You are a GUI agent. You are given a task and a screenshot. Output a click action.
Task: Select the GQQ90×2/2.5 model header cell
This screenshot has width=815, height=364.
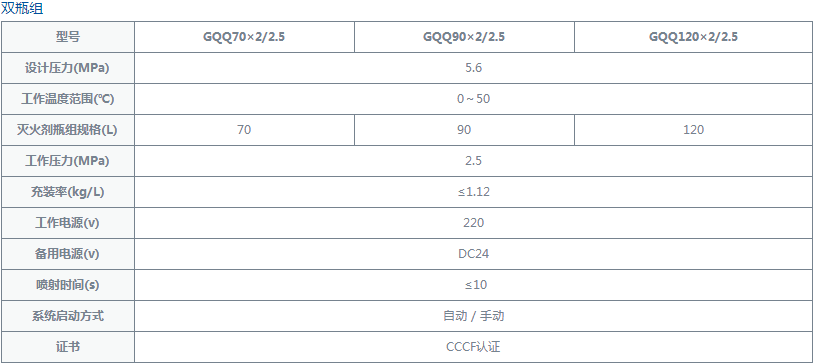click(x=464, y=37)
